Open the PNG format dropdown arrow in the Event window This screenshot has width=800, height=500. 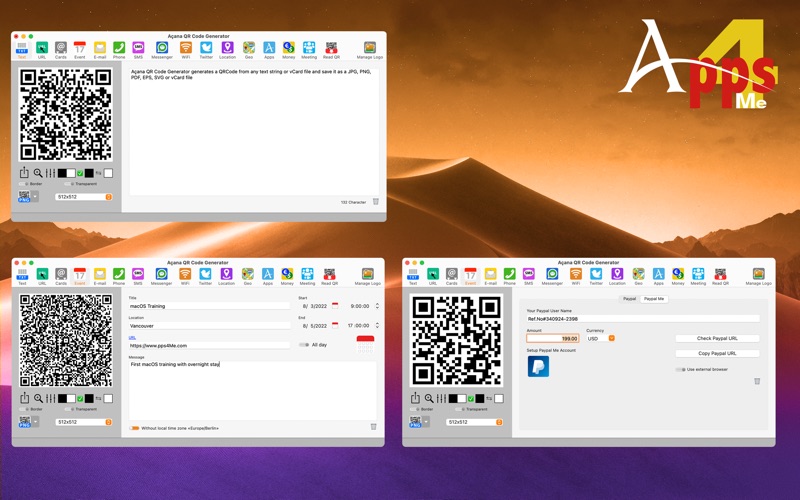35,422
